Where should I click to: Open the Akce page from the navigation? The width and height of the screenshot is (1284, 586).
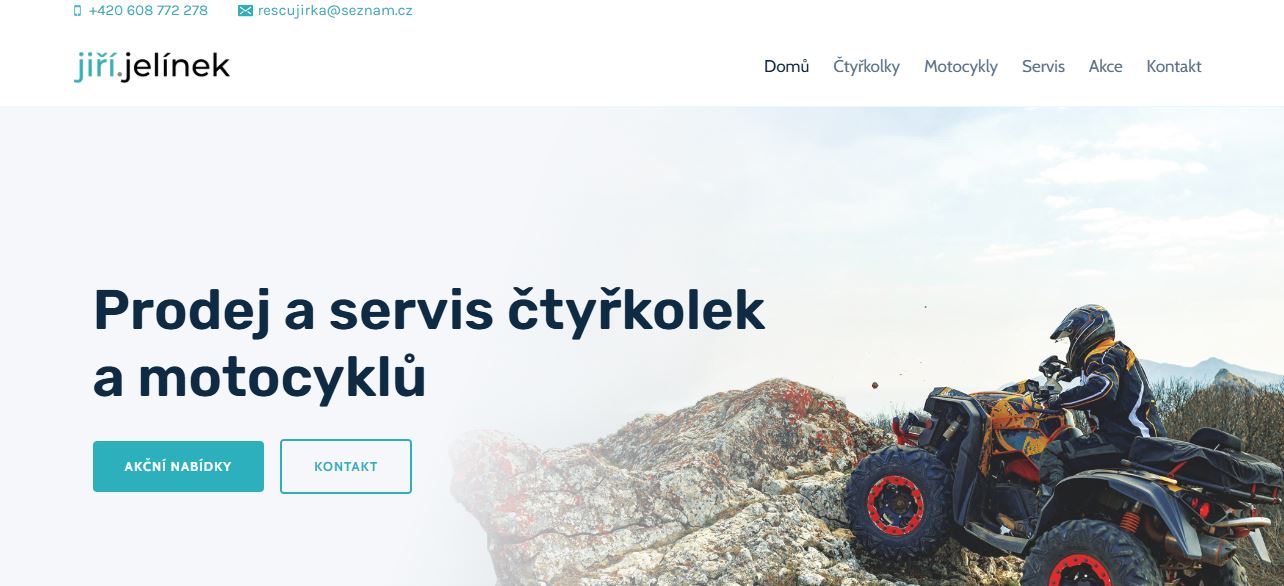click(x=1105, y=66)
